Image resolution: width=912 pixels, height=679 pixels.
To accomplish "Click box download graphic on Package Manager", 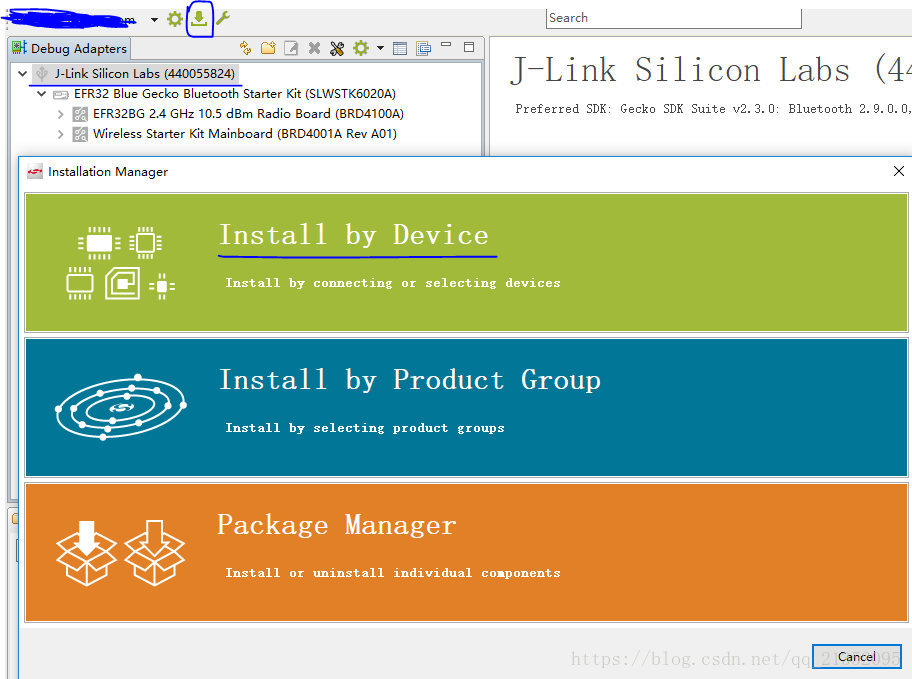I will tap(120, 552).
